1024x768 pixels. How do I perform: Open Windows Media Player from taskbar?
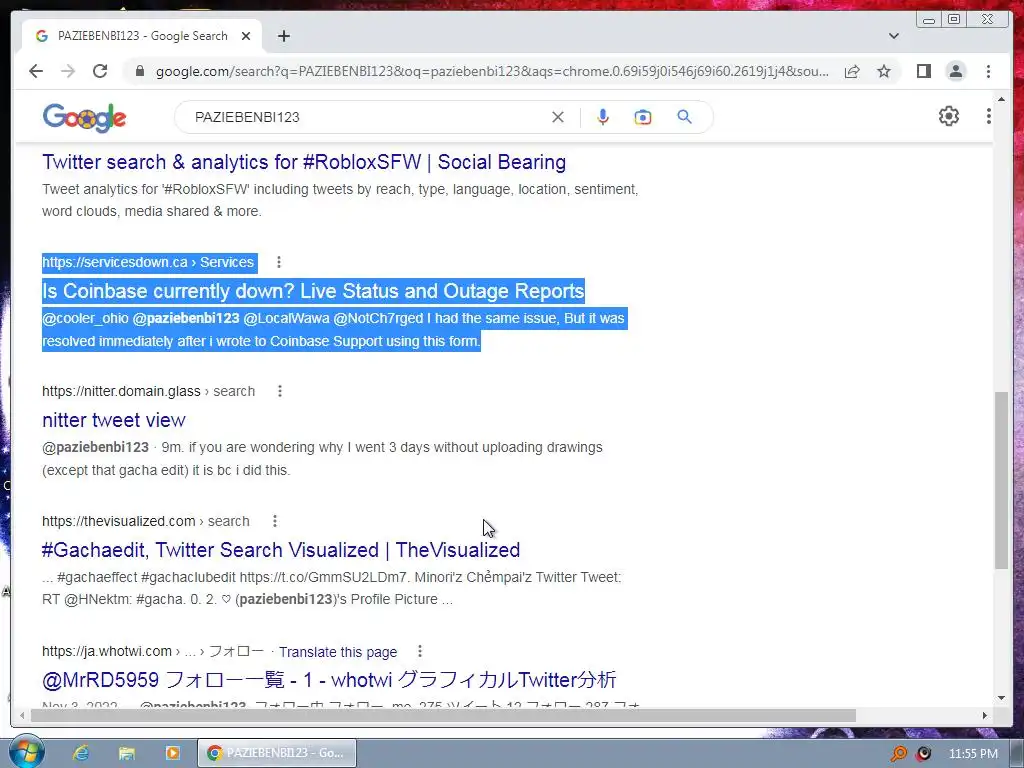[172, 753]
